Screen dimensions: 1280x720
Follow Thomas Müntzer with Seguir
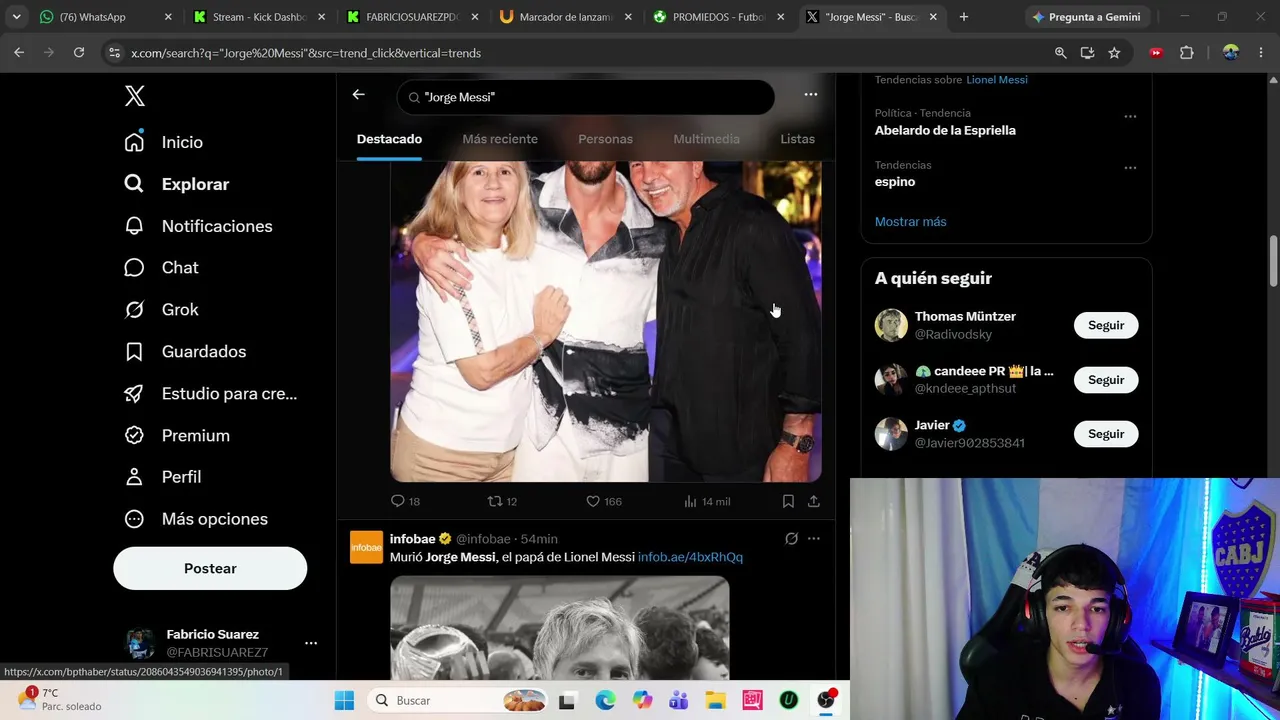point(1106,325)
